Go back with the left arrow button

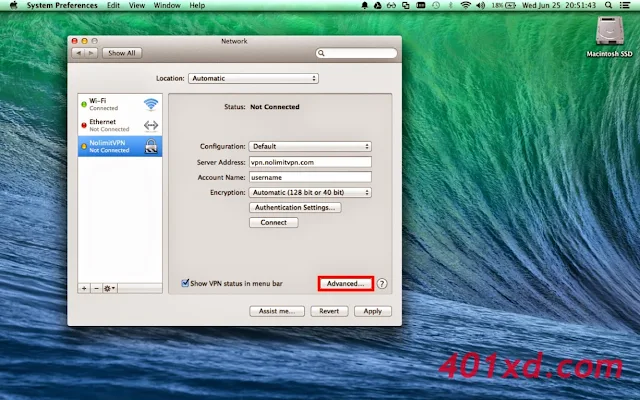(x=78, y=53)
